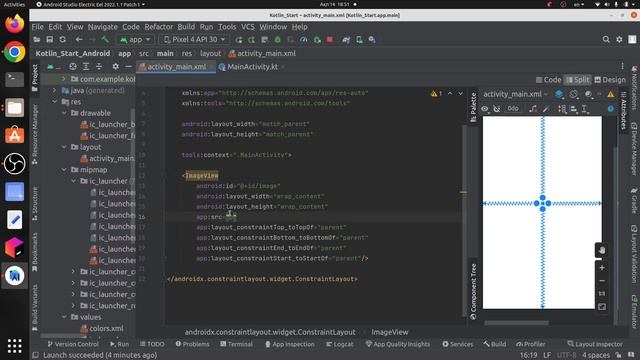Run the app with the green Run icon
Screen dimensions: 640x360
(238, 40)
